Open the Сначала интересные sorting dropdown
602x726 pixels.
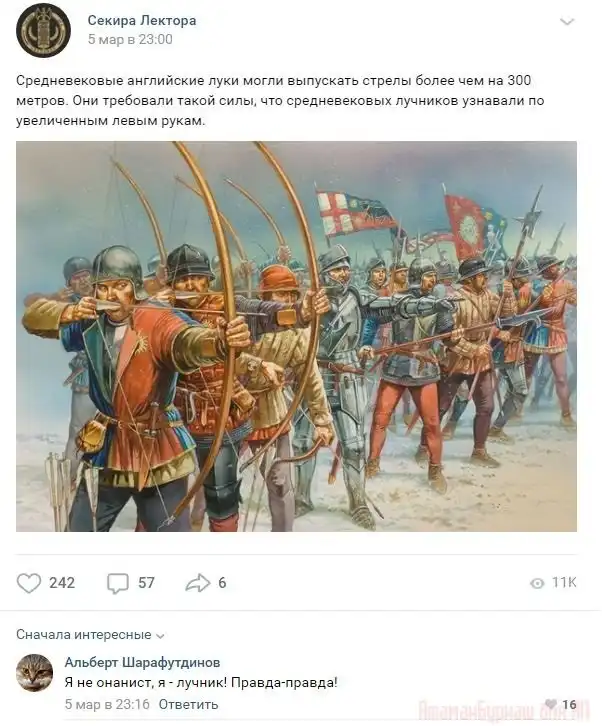pyautogui.click(x=90, y=635)
